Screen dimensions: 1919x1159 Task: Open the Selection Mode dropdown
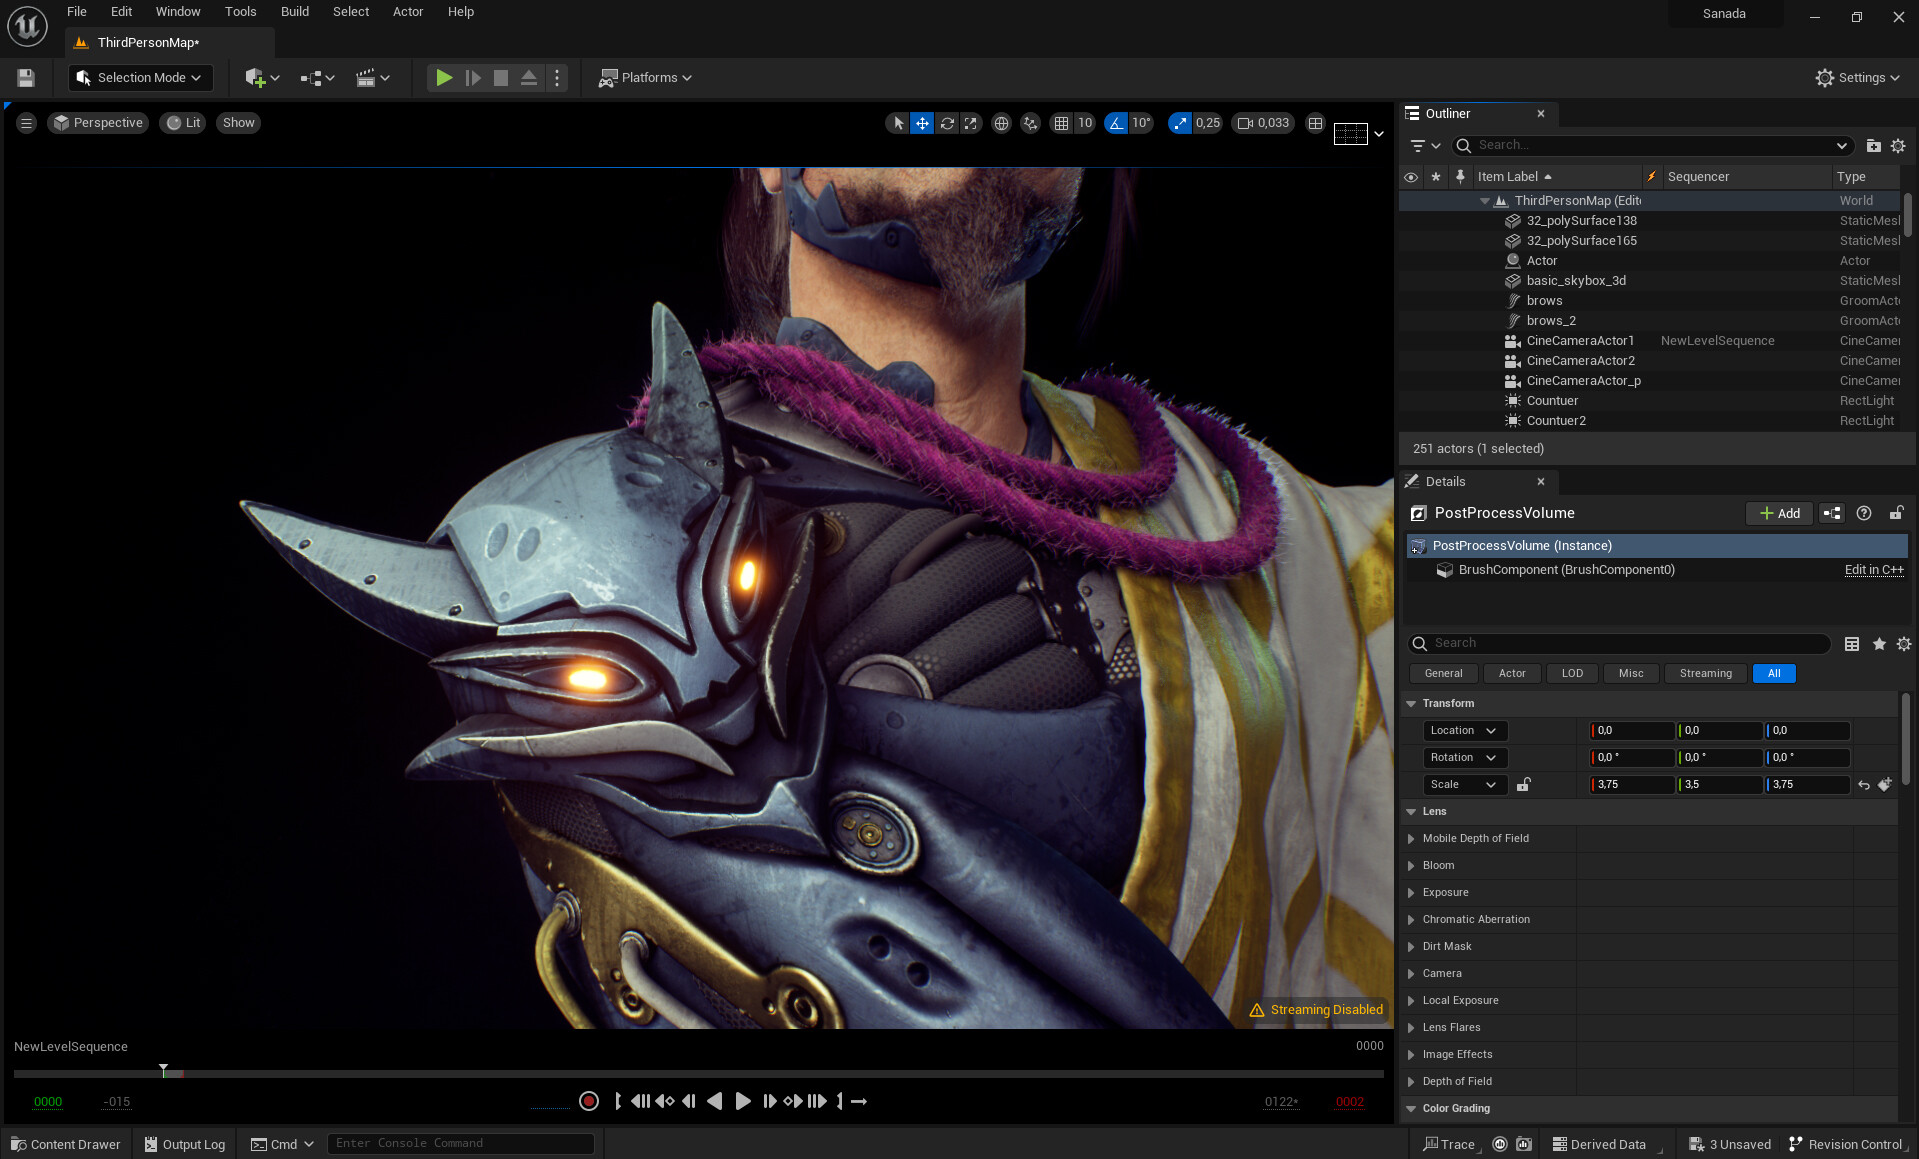[140, 78]
